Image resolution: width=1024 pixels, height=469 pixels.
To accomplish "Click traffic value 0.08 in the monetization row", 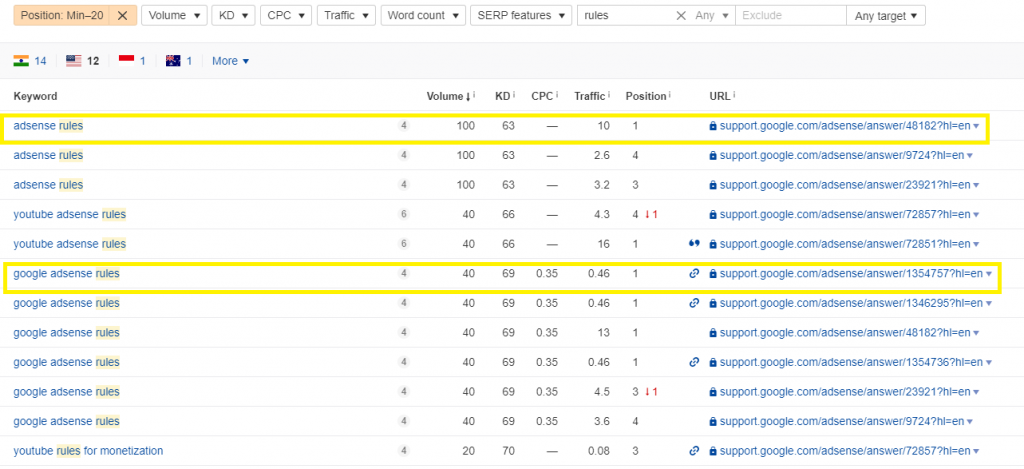I will click(599, 451).
